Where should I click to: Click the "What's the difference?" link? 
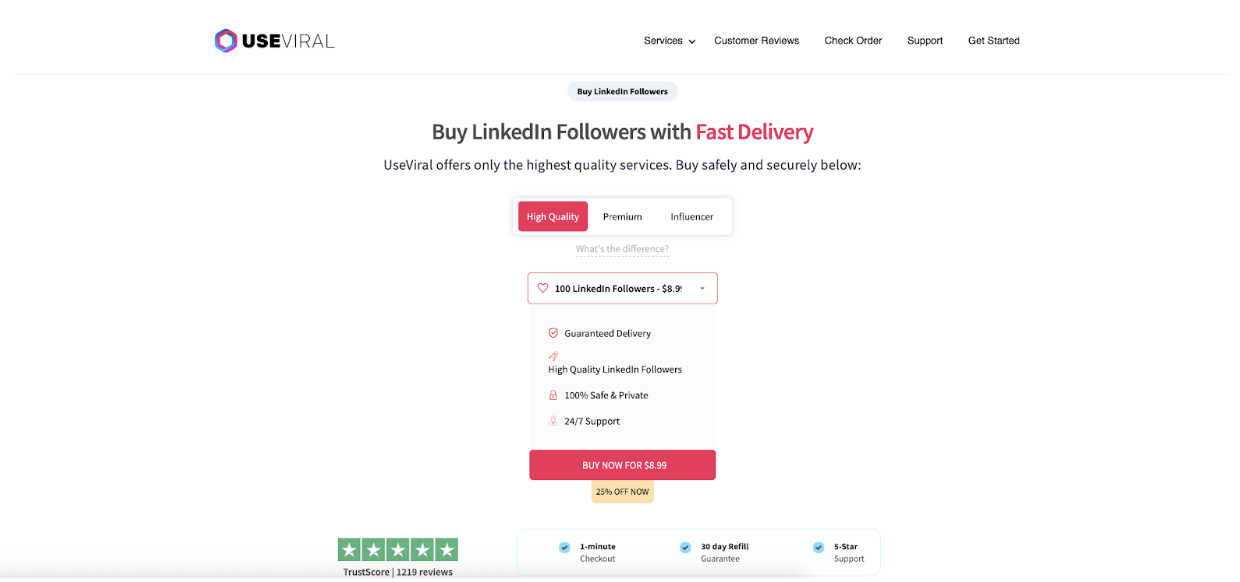(x=622, y=249)
